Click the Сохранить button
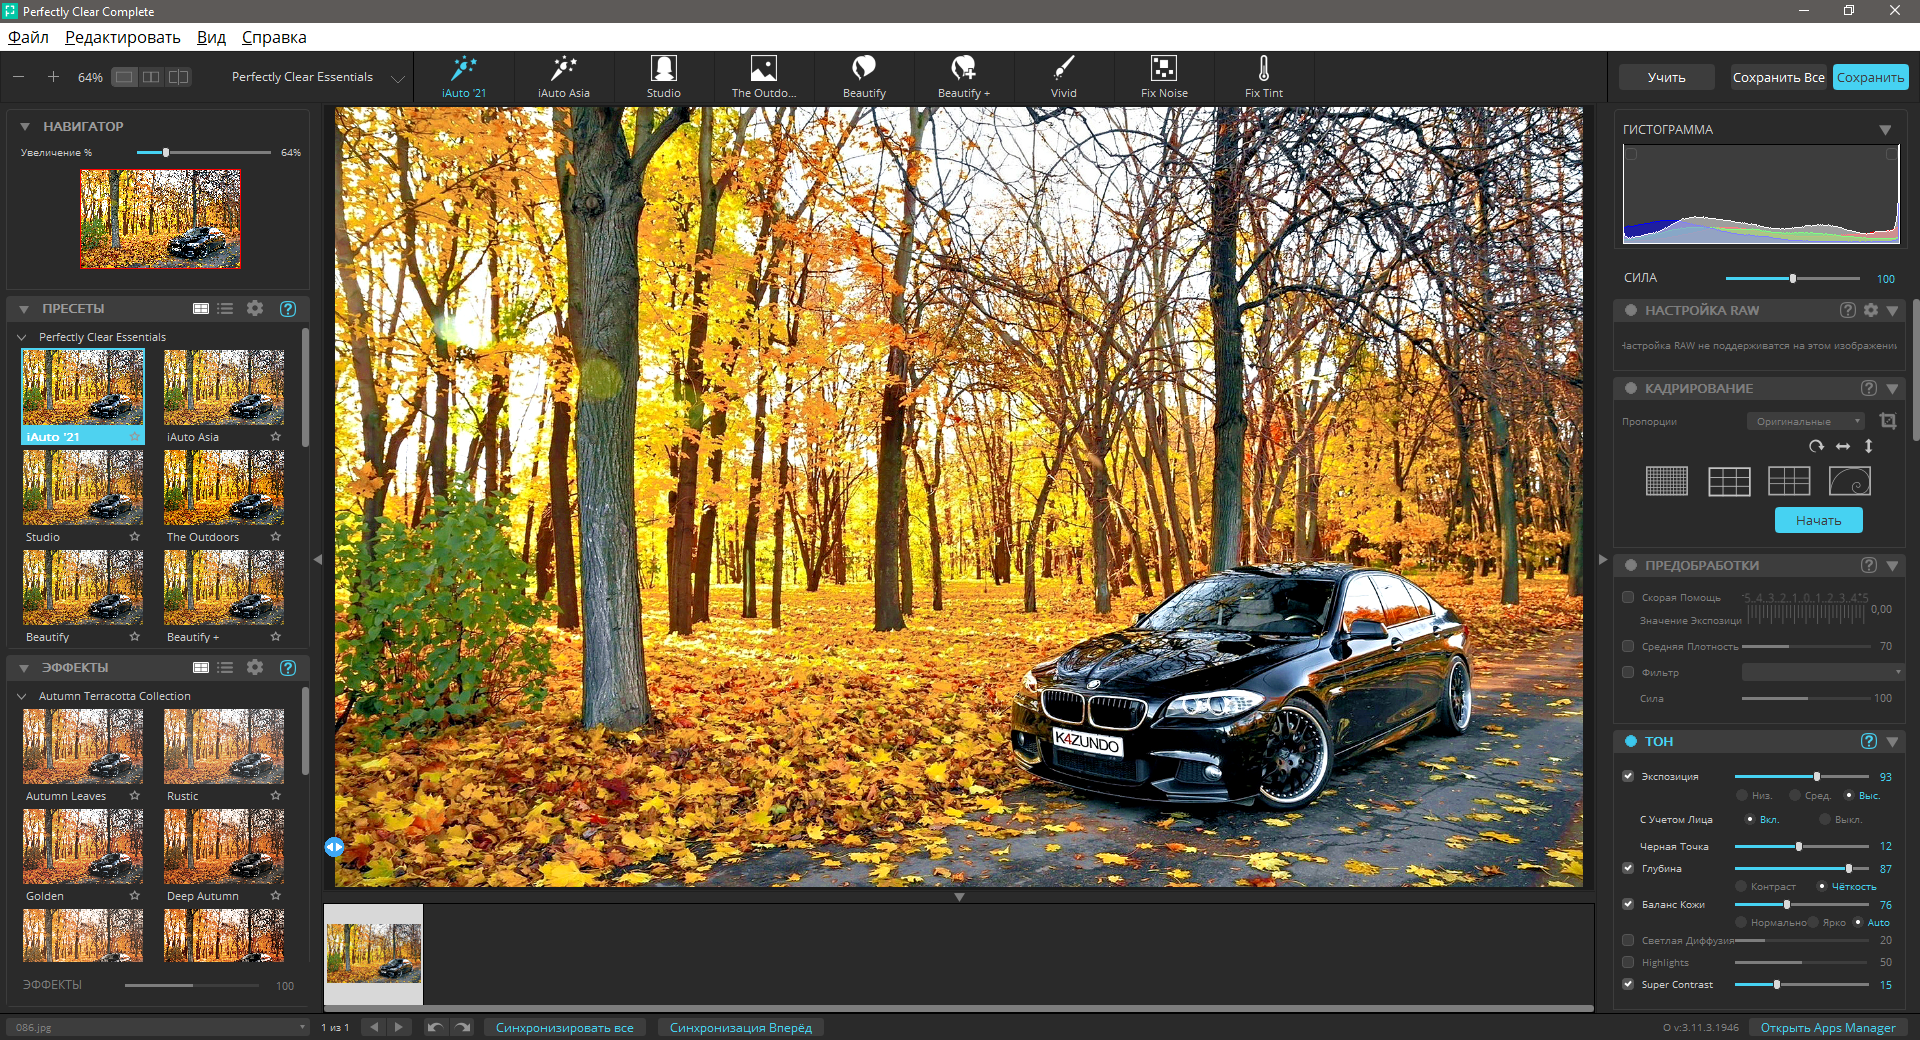1920x1040 pixels. (1869, 77)
